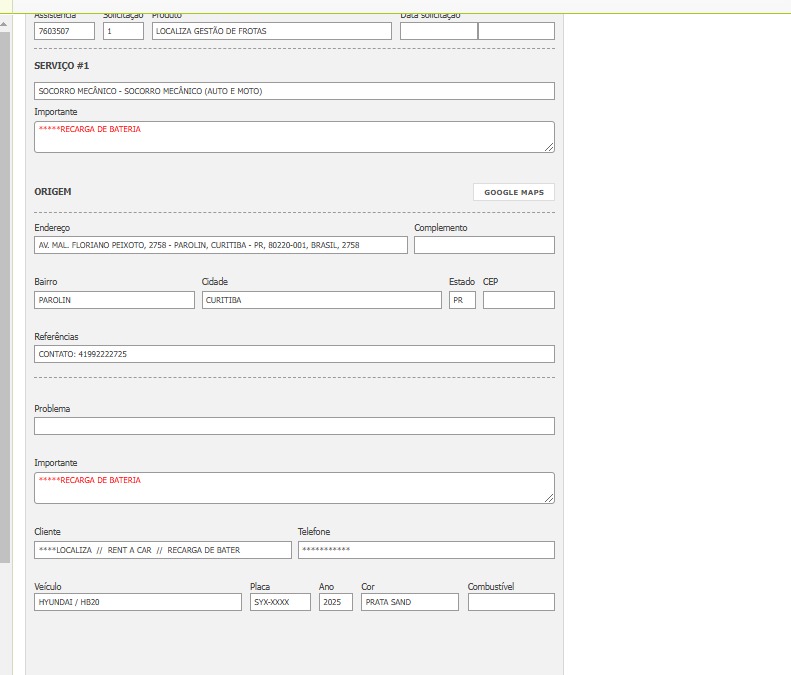This screenshot has height=675, width=791.
Task: Select the Cliente field LOCALIZA RENT A CAR
Action: click(x=162, y=550)
